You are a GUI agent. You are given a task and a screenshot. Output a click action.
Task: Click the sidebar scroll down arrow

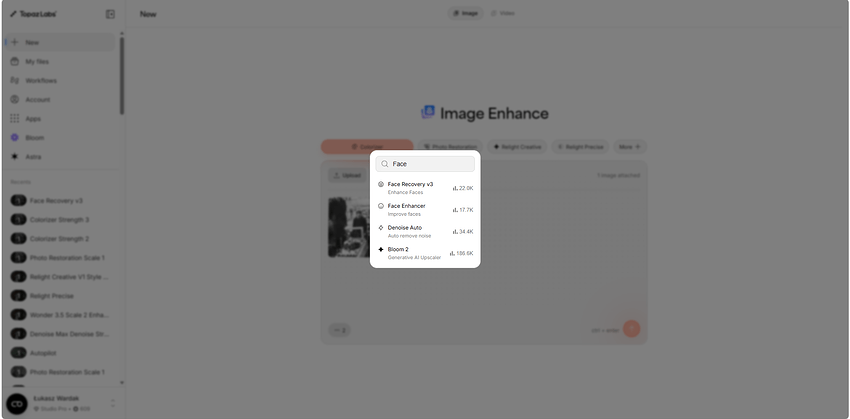(x=122, y=383)
